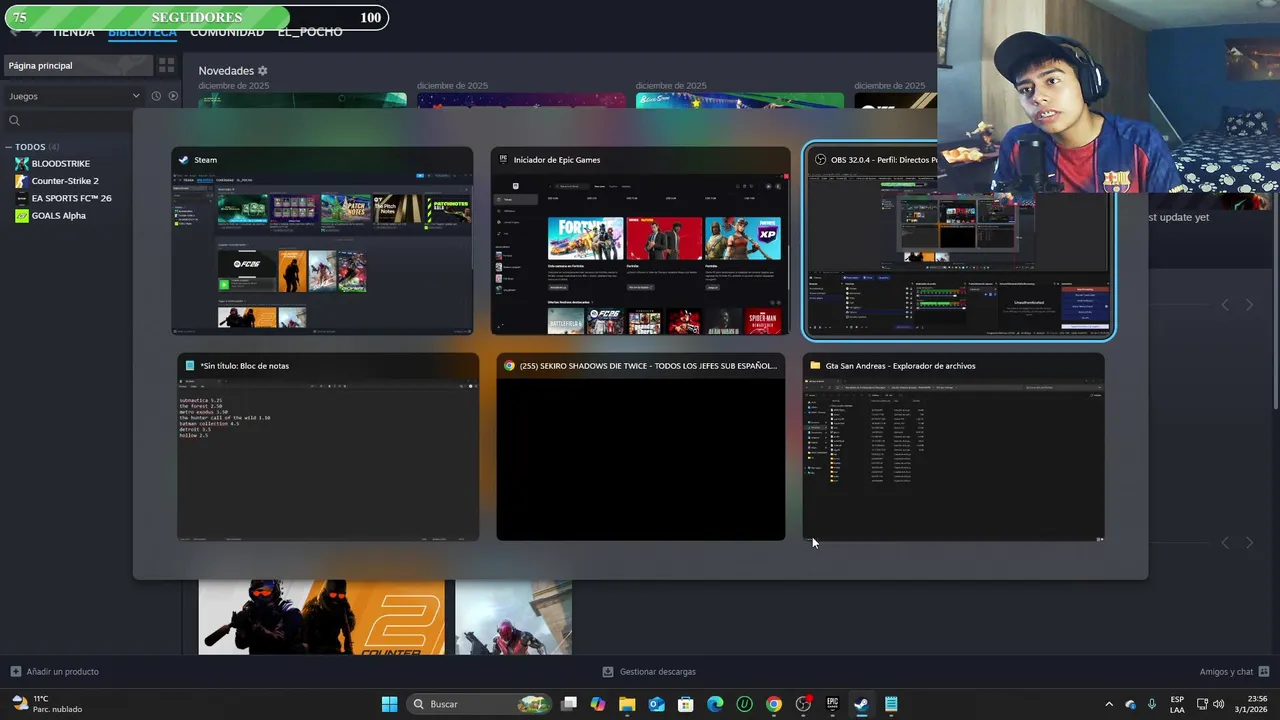The width and height of the screenshot is (1280, 720).
Task: Switch to the Steam window thumbnail
Action: (x=322, y=241)
